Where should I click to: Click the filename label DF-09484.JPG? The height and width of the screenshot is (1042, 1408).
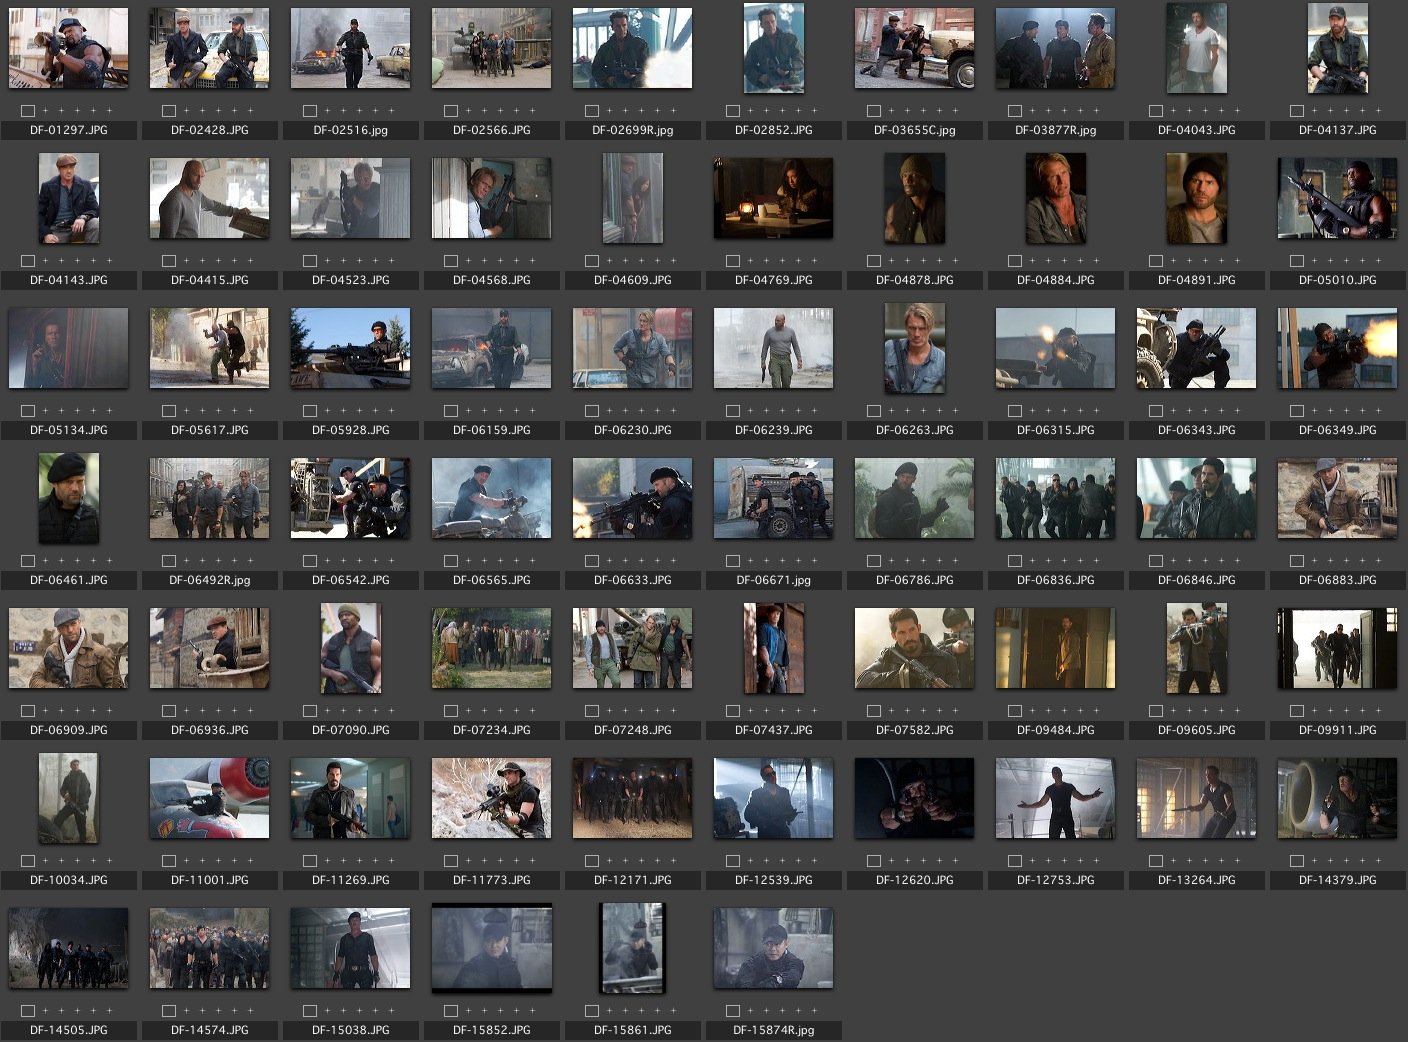pos(1055,730)
